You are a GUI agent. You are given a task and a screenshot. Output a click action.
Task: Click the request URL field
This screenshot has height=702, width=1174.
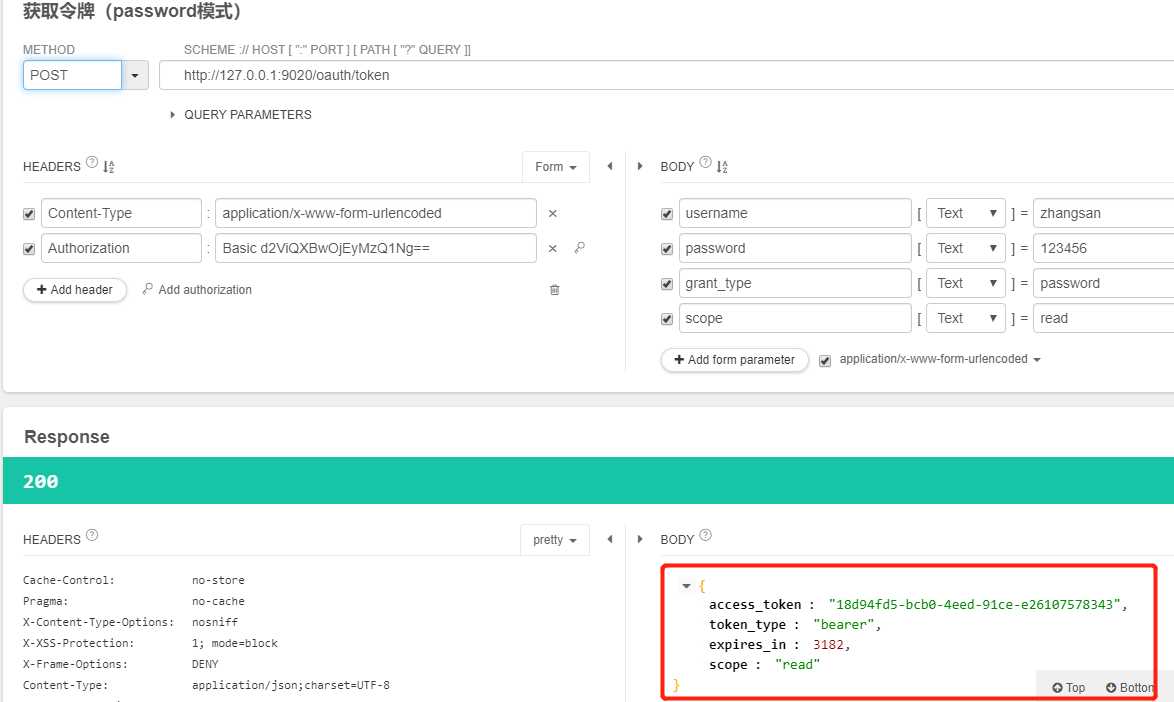(666, 76)
